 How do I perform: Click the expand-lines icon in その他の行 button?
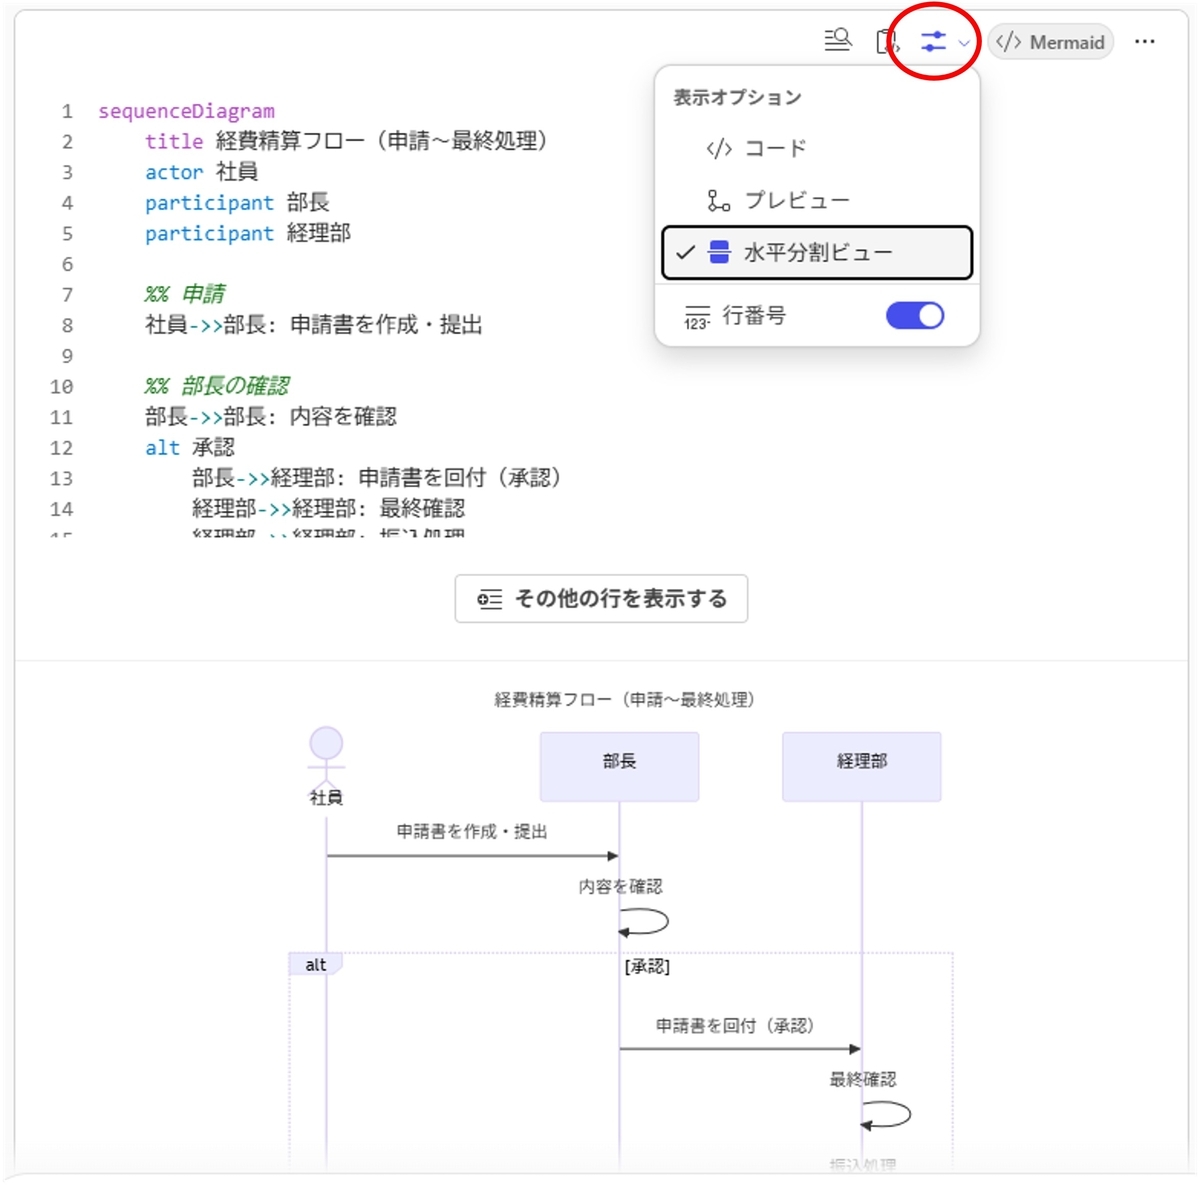[490, 599]
